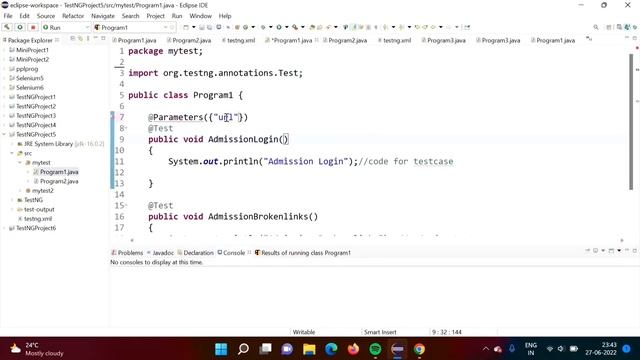This screenshot has height=360, width=640.
Task: Click the Smart Insert status bar entry
Action: 380,332
